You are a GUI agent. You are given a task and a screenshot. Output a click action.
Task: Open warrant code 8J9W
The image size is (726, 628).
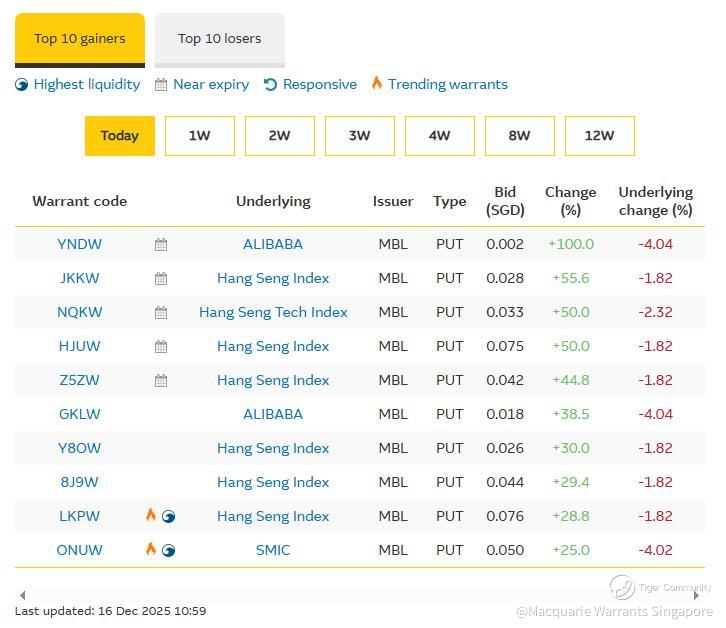[80, 482]
